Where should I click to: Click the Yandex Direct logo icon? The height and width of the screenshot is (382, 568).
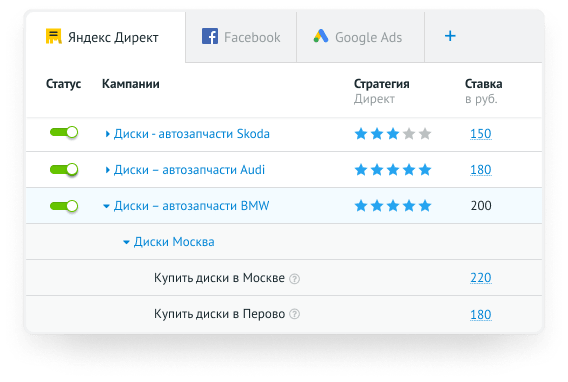(x=54, y=36)
